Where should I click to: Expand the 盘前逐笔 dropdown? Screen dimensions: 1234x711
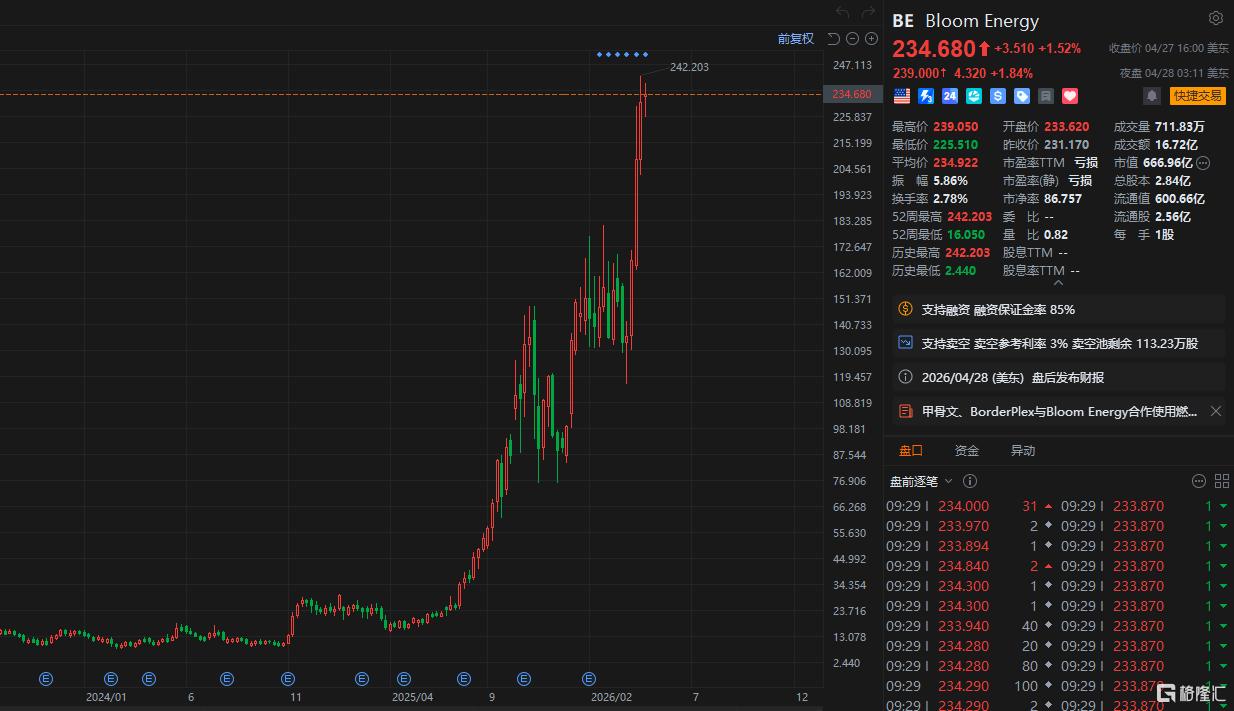(x=921, y=481)
